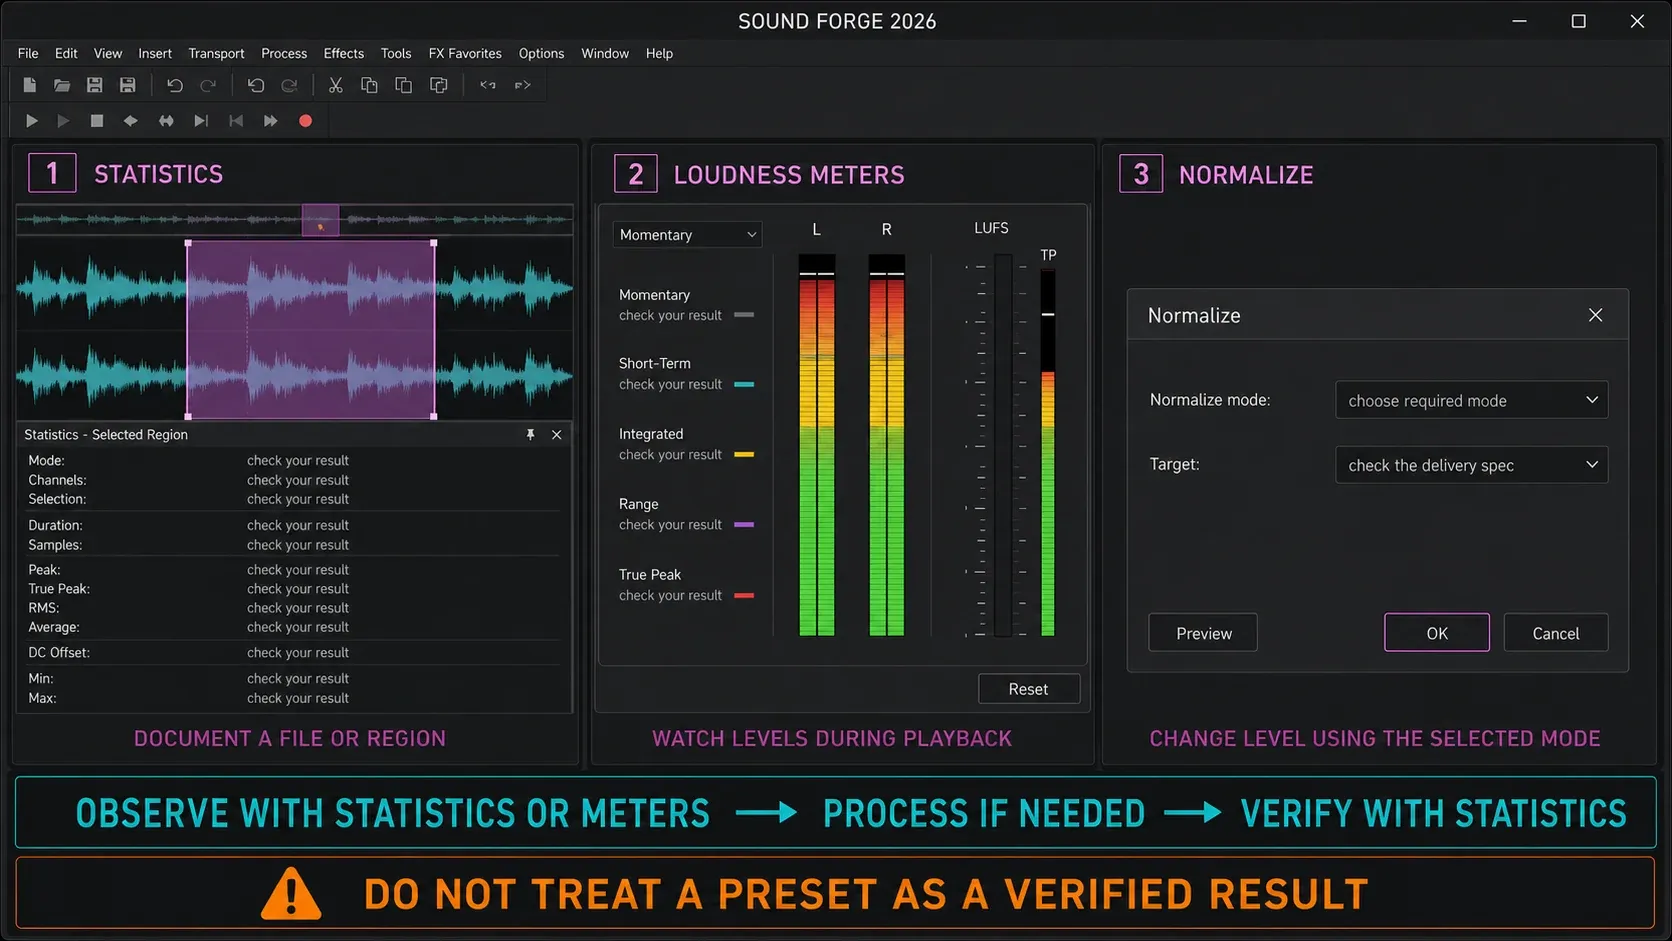Open the Edit menu
The width and height of the screenshot is (1672, 941).
tap(66, 53)
